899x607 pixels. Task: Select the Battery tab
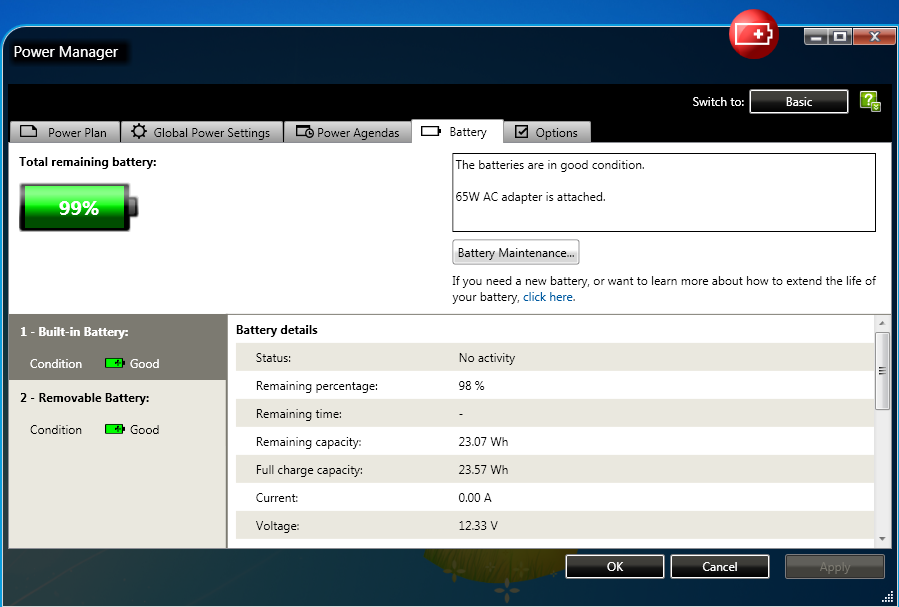[x=457, y=131]
